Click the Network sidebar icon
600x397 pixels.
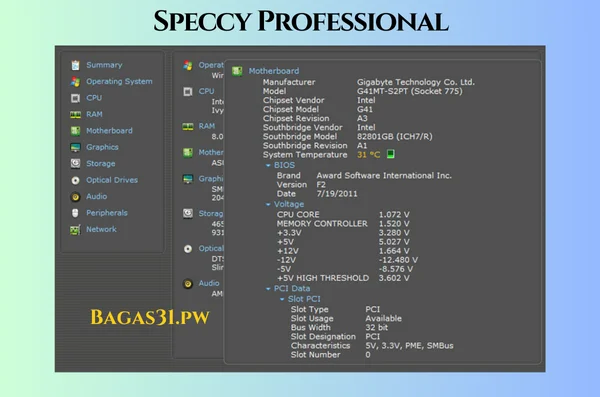pyautogui.click(x=75, y=230)
